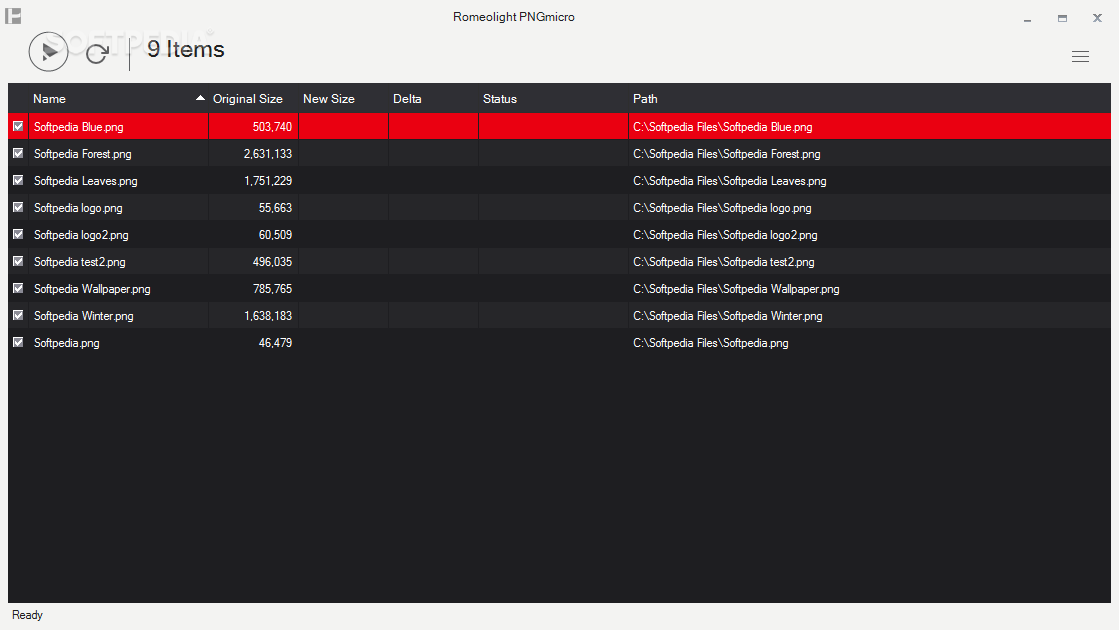Image resolution: width=1119 pixels, height=630 pixels.
Task: Maximize the PNGmicro window
Action: coord(1063,19)
